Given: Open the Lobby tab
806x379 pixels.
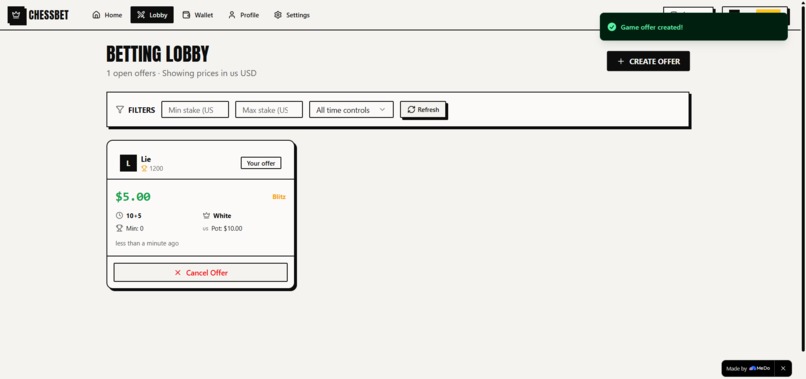Looking at the screenshot, I should click(152, 15).
